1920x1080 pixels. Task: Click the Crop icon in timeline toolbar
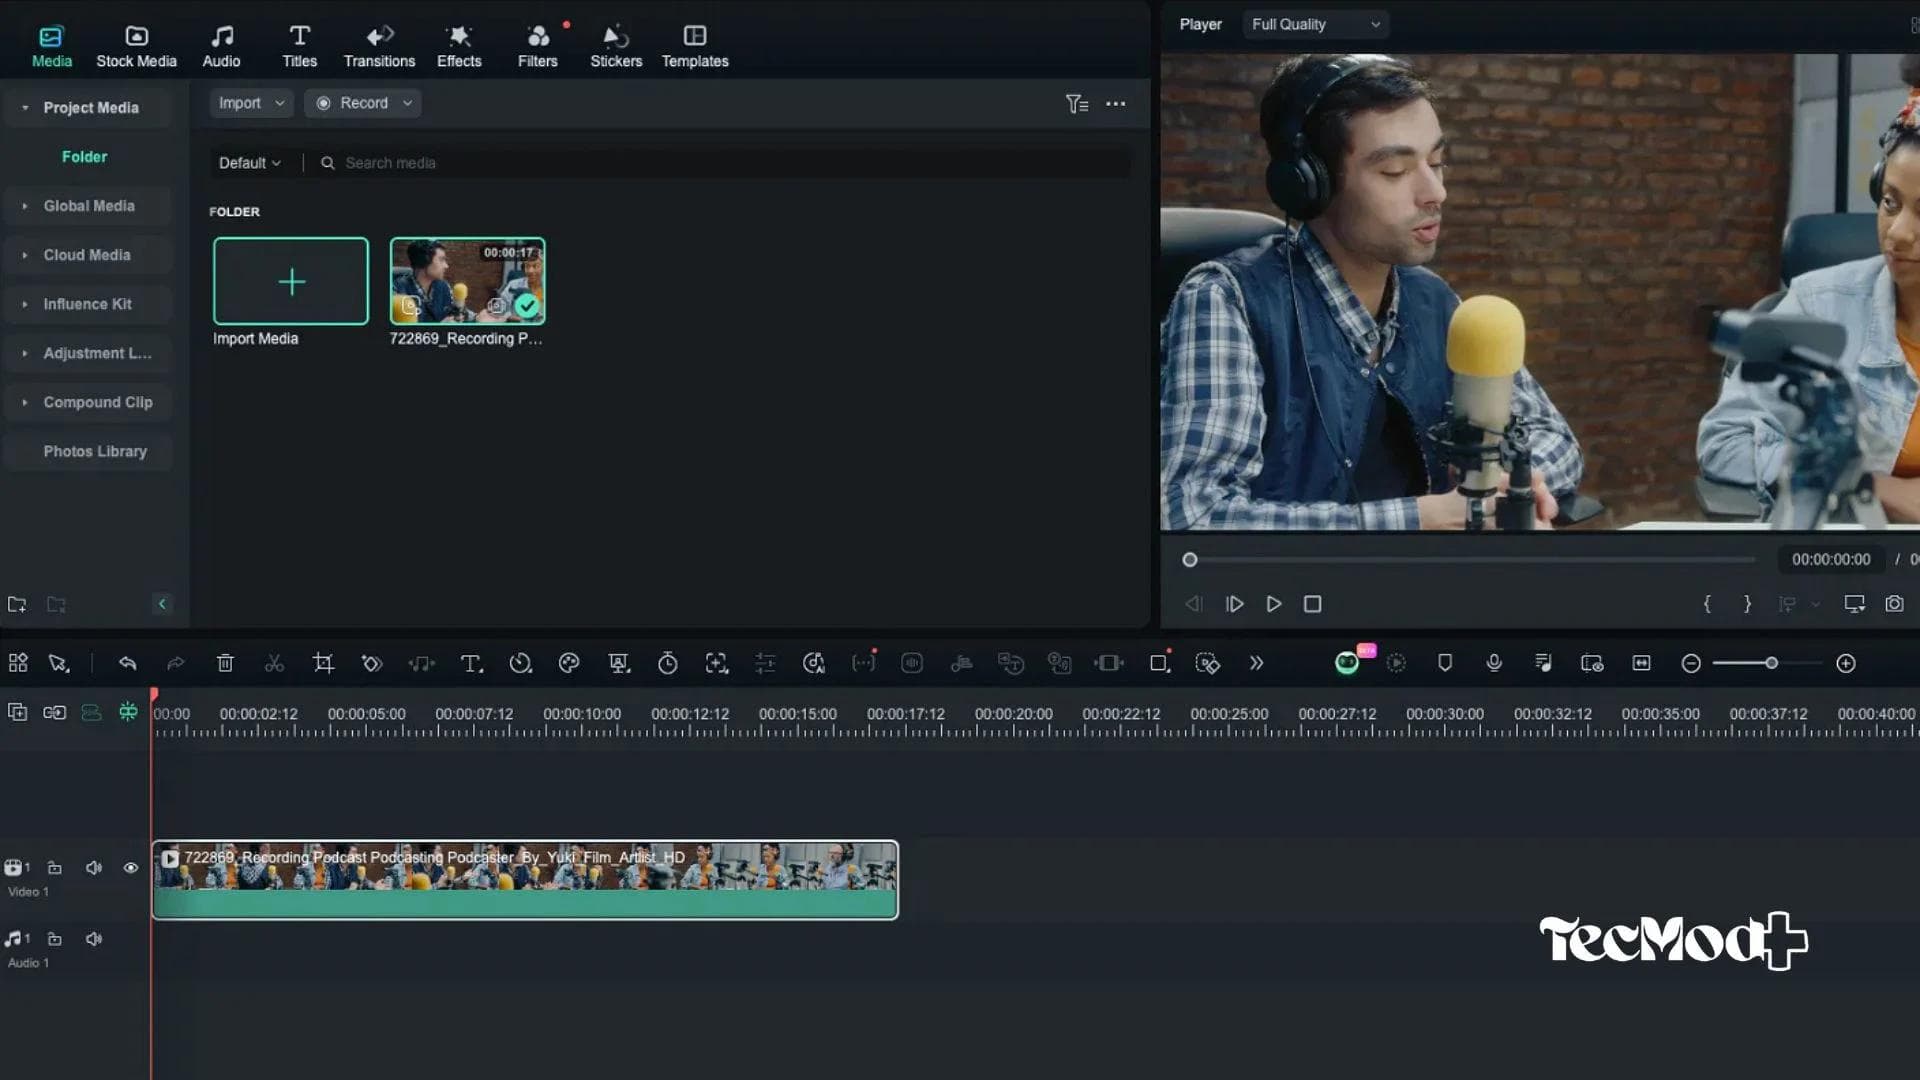323,663
